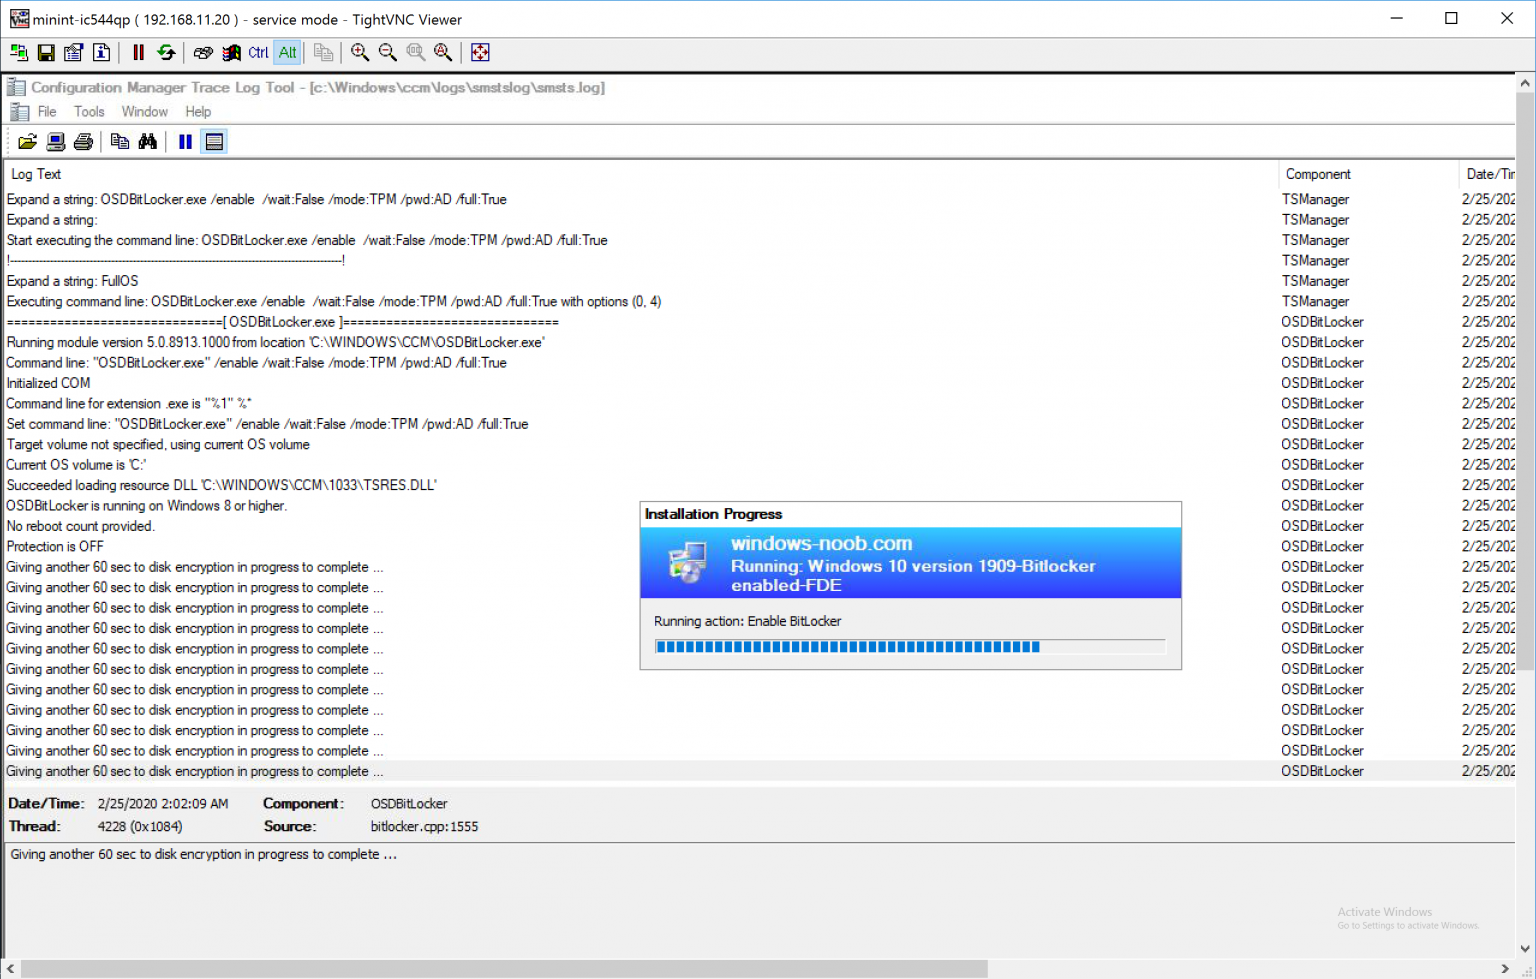1536x979 pixels.
Task: Pause the VNC viewer screen updates
Action: coord(138,53)
